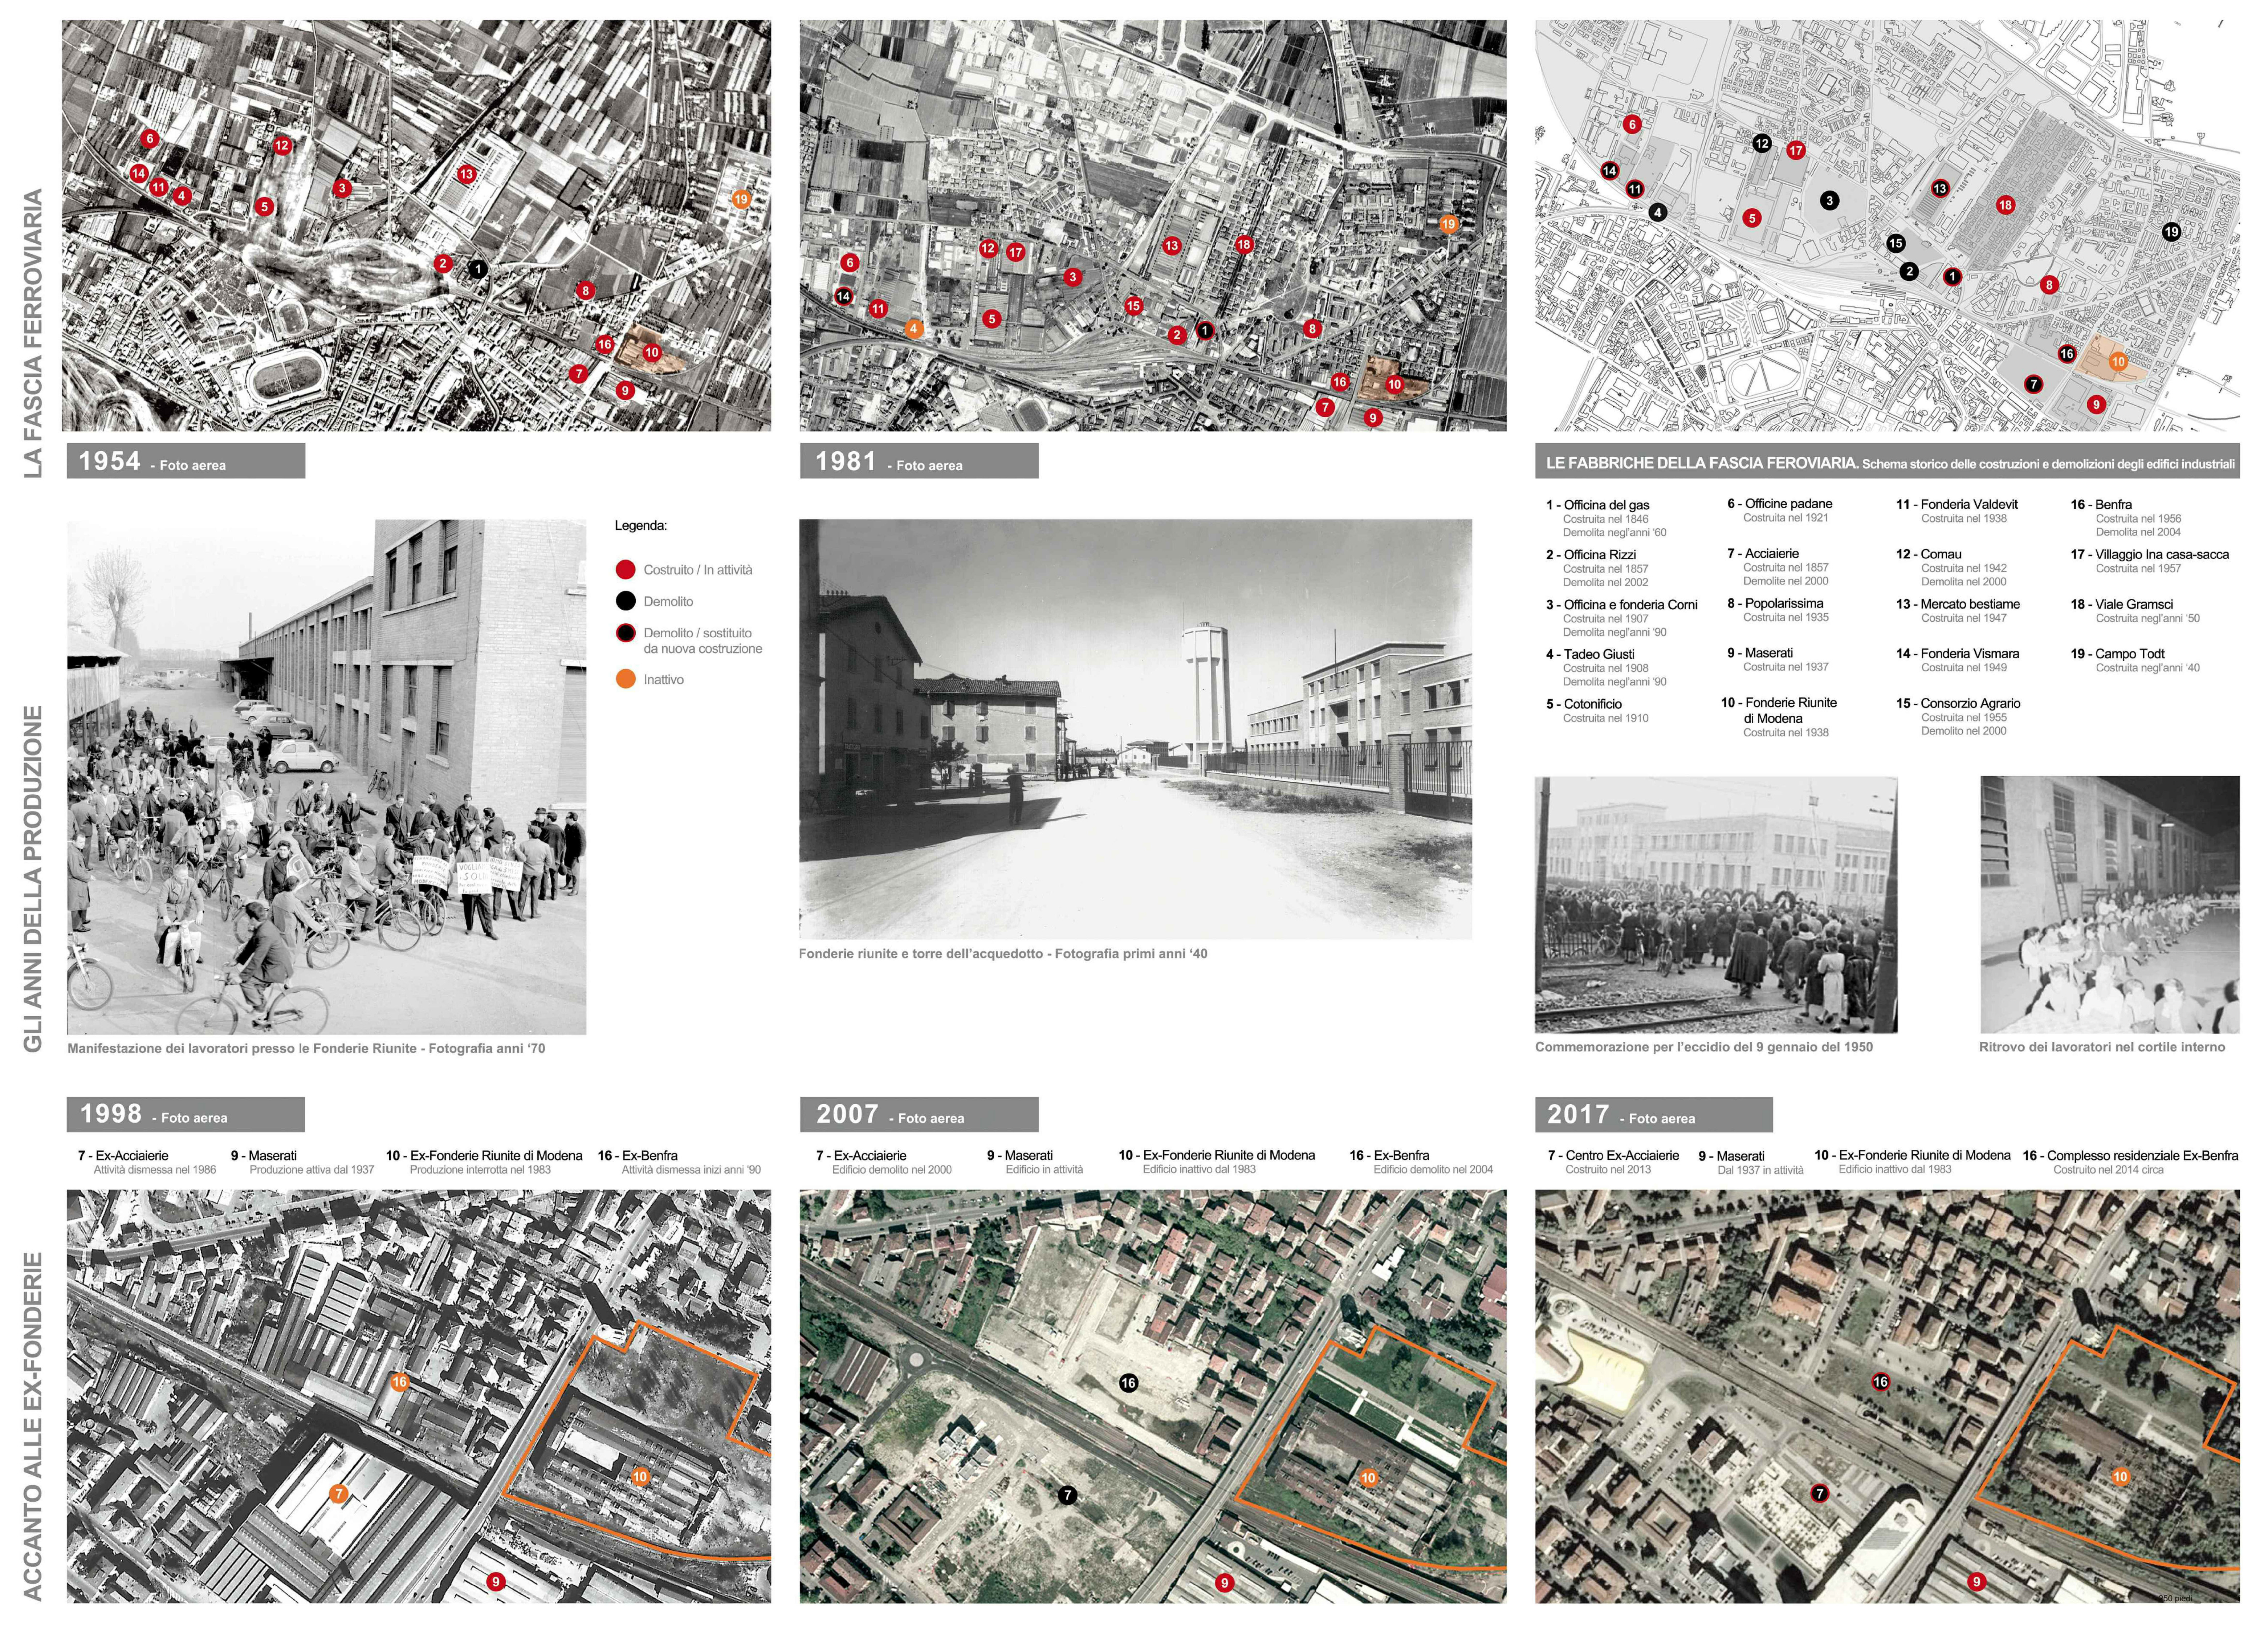Click 'Produzione interrotta nel 1983' caption text
Screen dimensions: 2268x1631
(480, 1169)
